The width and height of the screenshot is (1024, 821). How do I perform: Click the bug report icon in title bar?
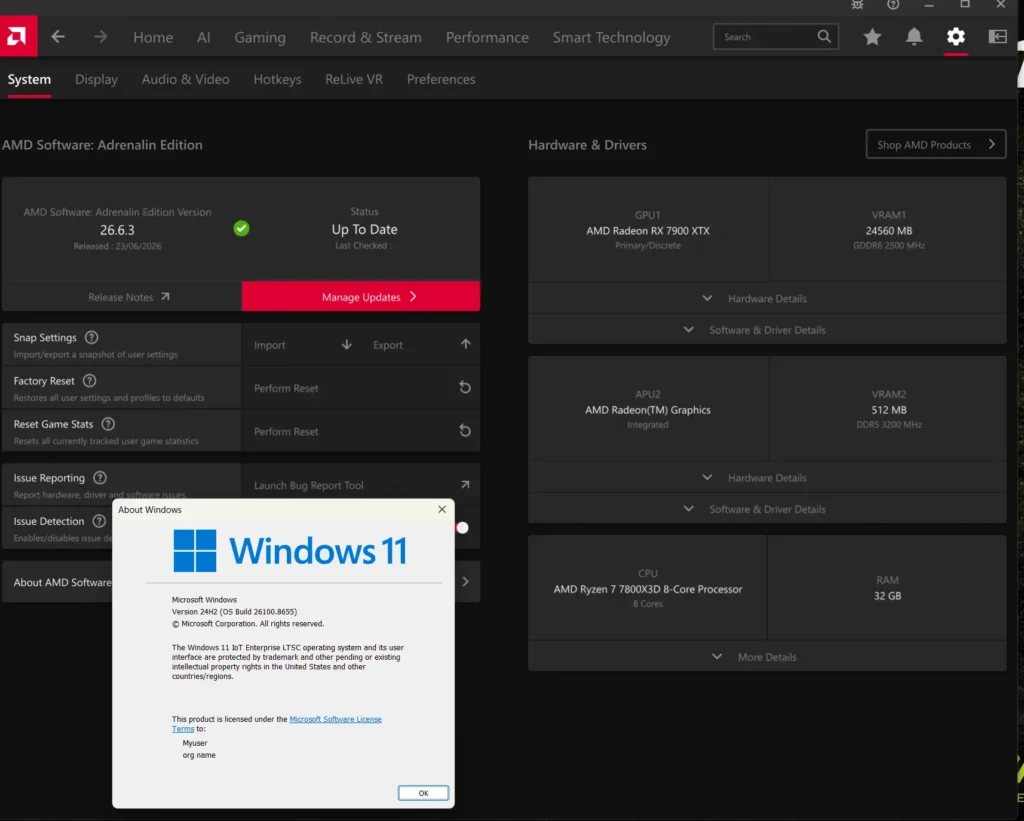857,5
